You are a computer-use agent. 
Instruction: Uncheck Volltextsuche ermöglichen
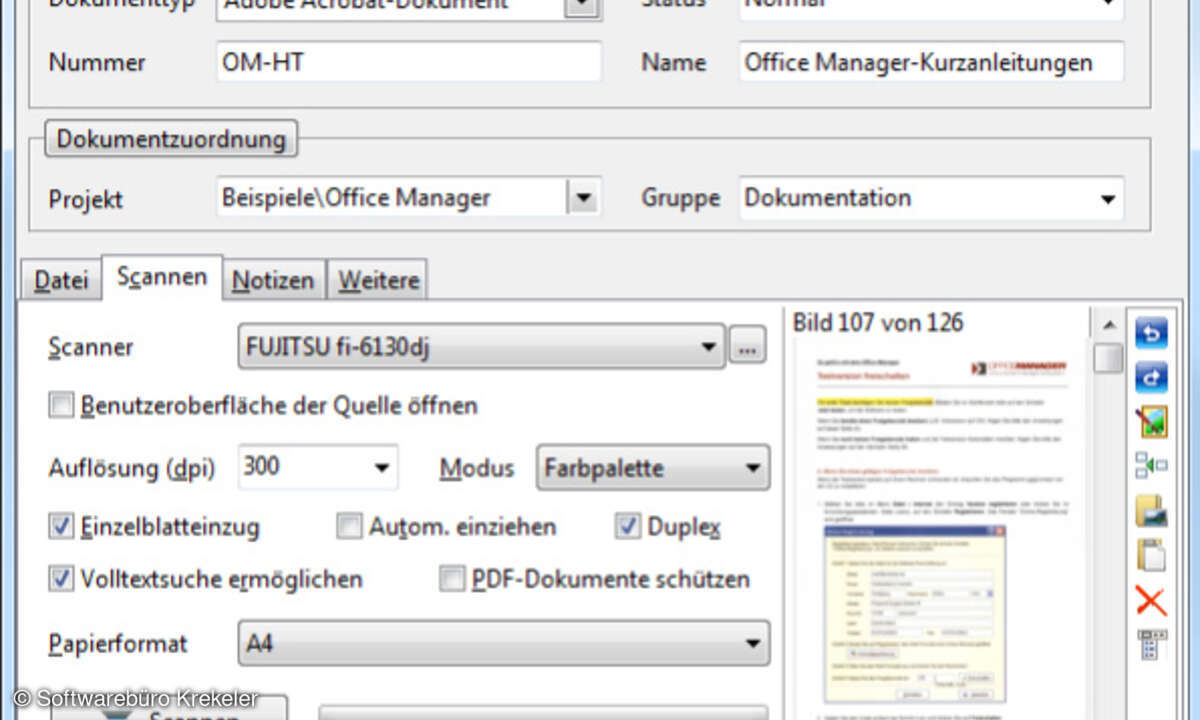pos(62,578)
